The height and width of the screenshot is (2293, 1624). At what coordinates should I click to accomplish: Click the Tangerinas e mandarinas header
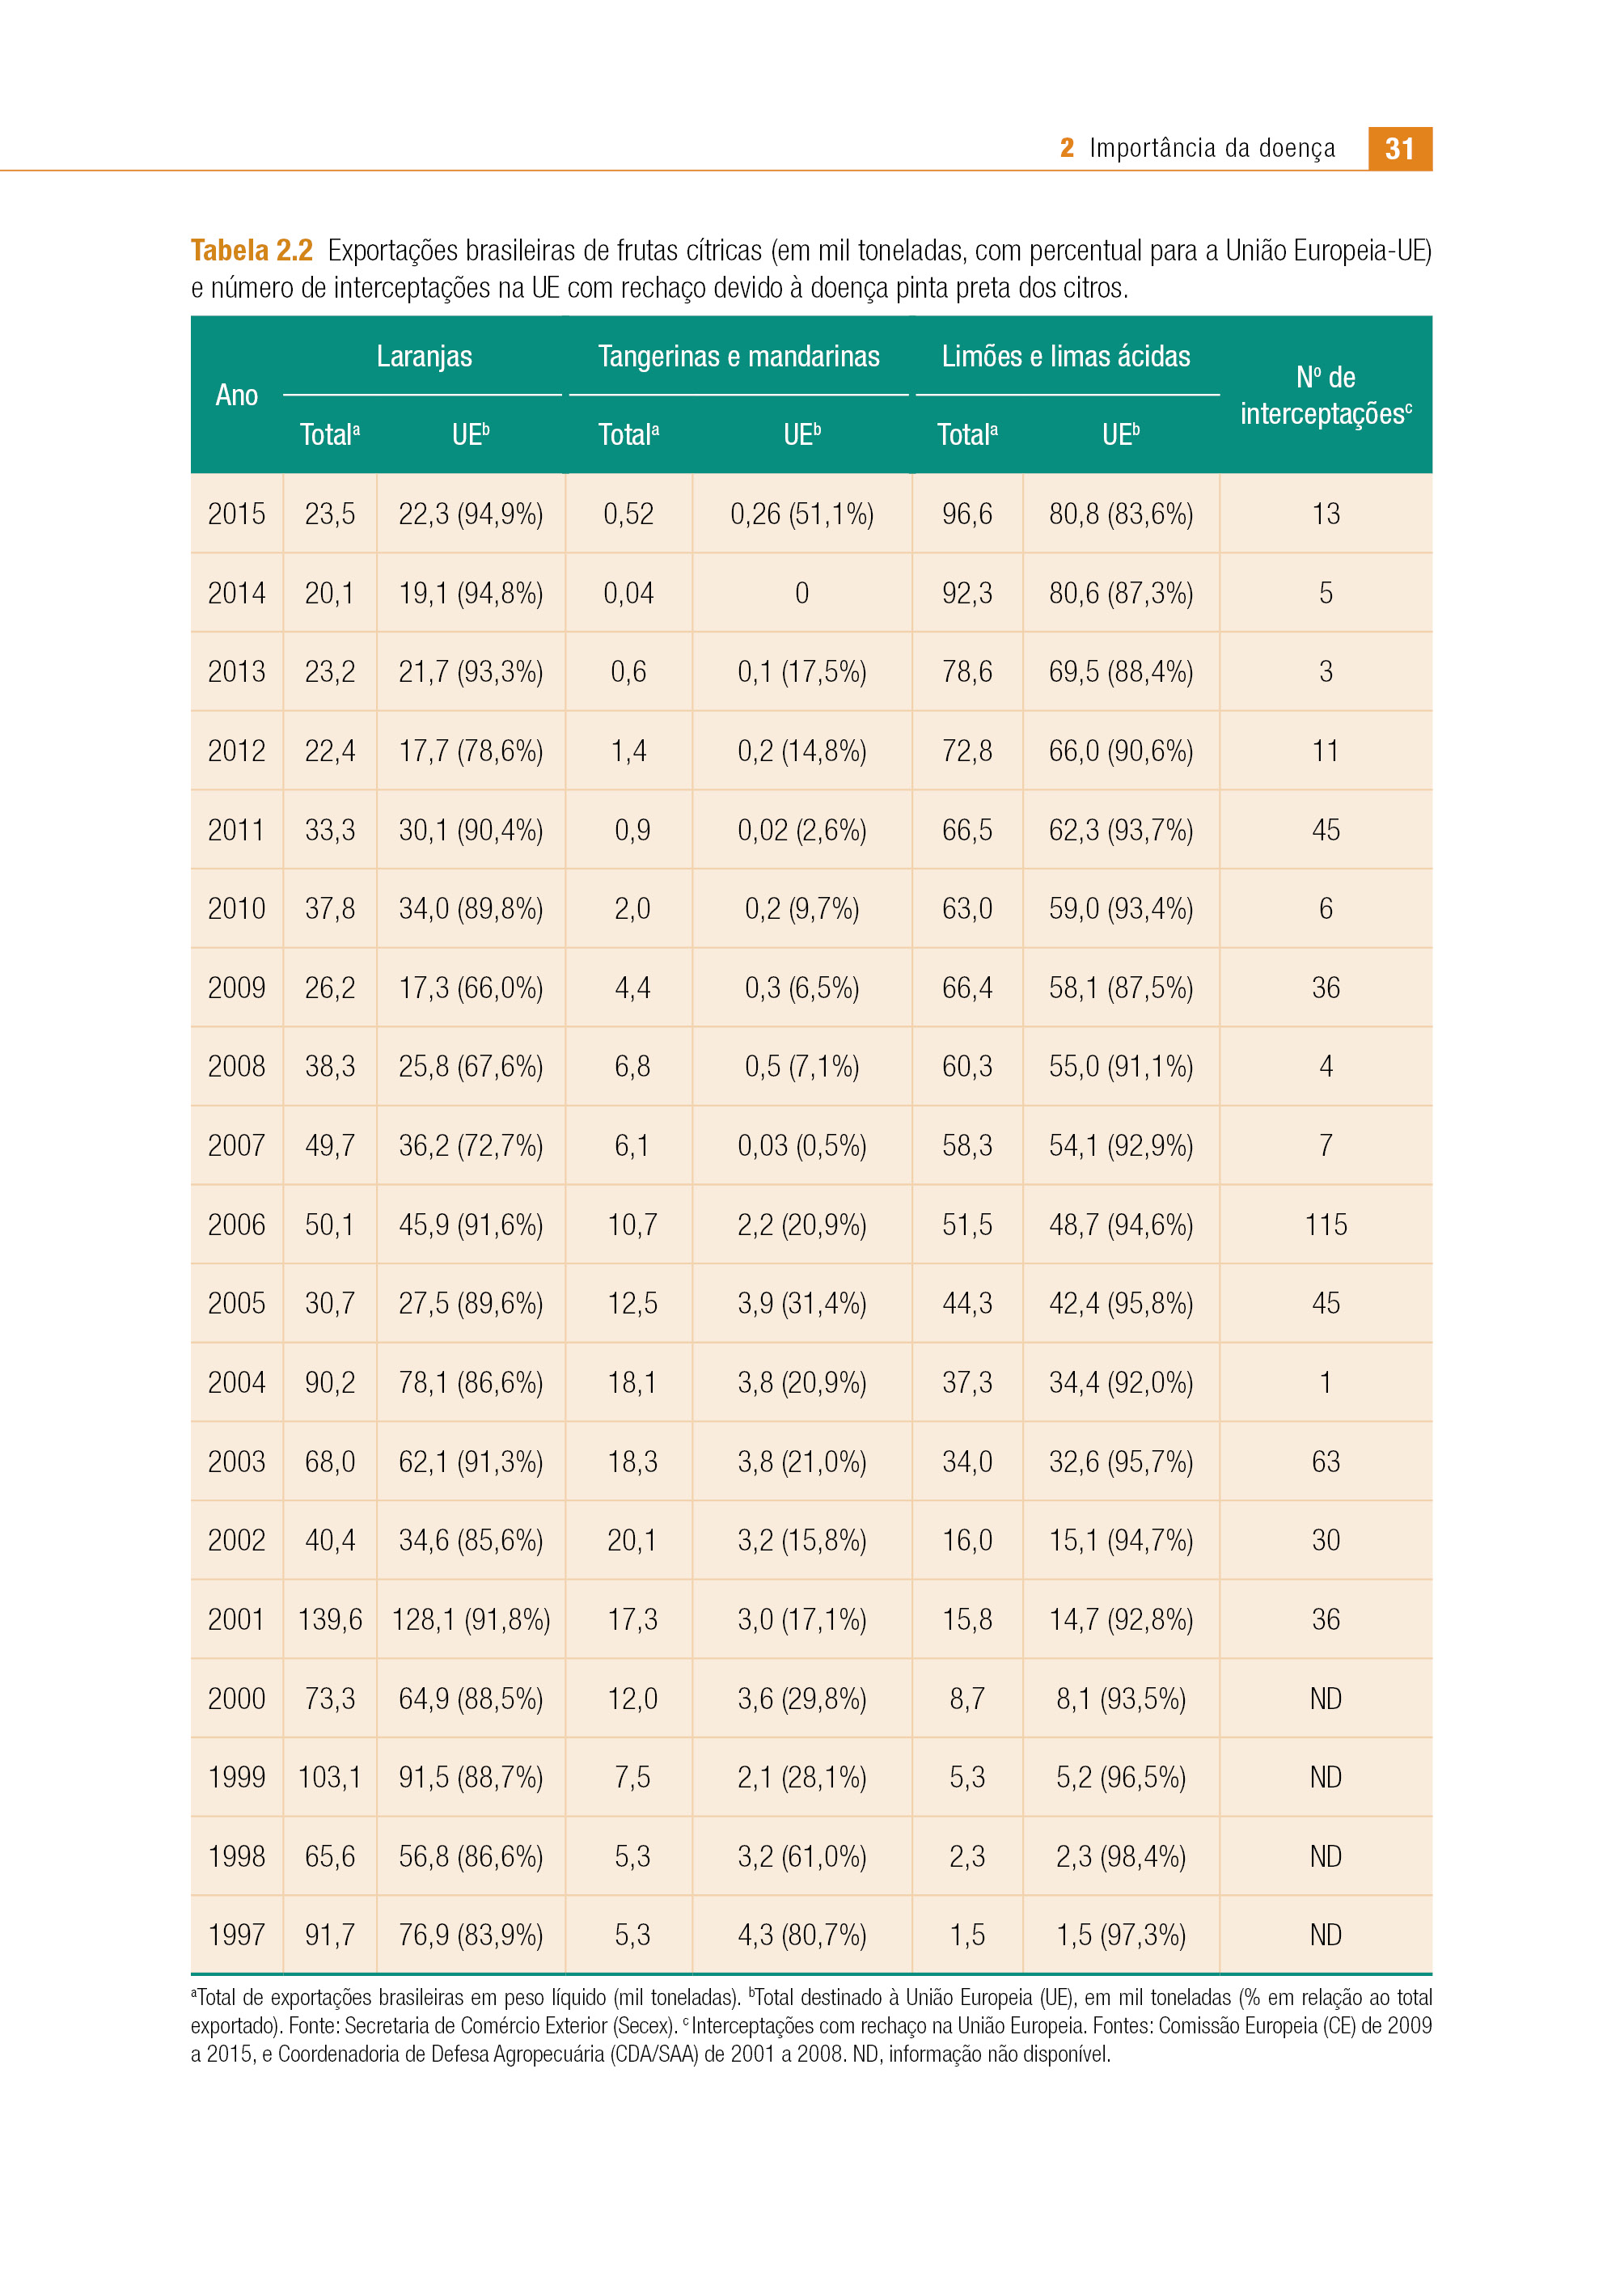[739, 356]
